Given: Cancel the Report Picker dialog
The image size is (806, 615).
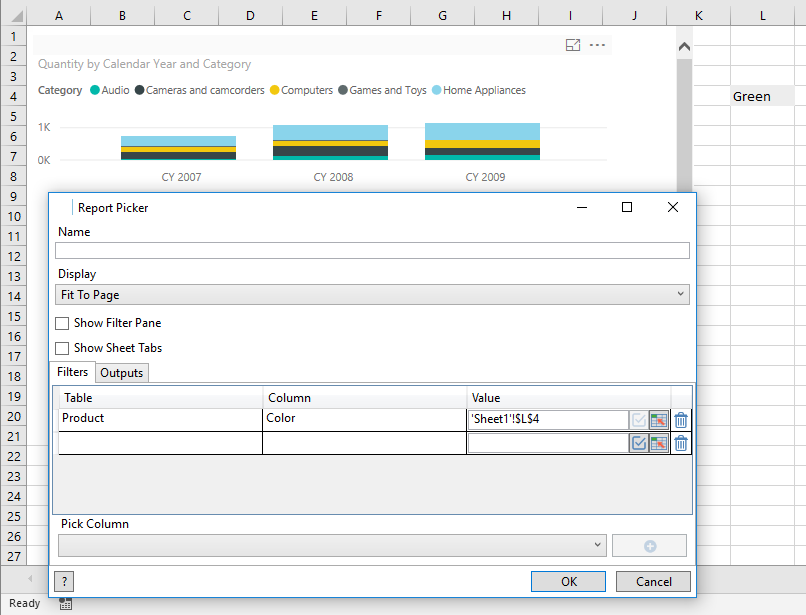Looking at the screenshot, I should click(653, 581).
